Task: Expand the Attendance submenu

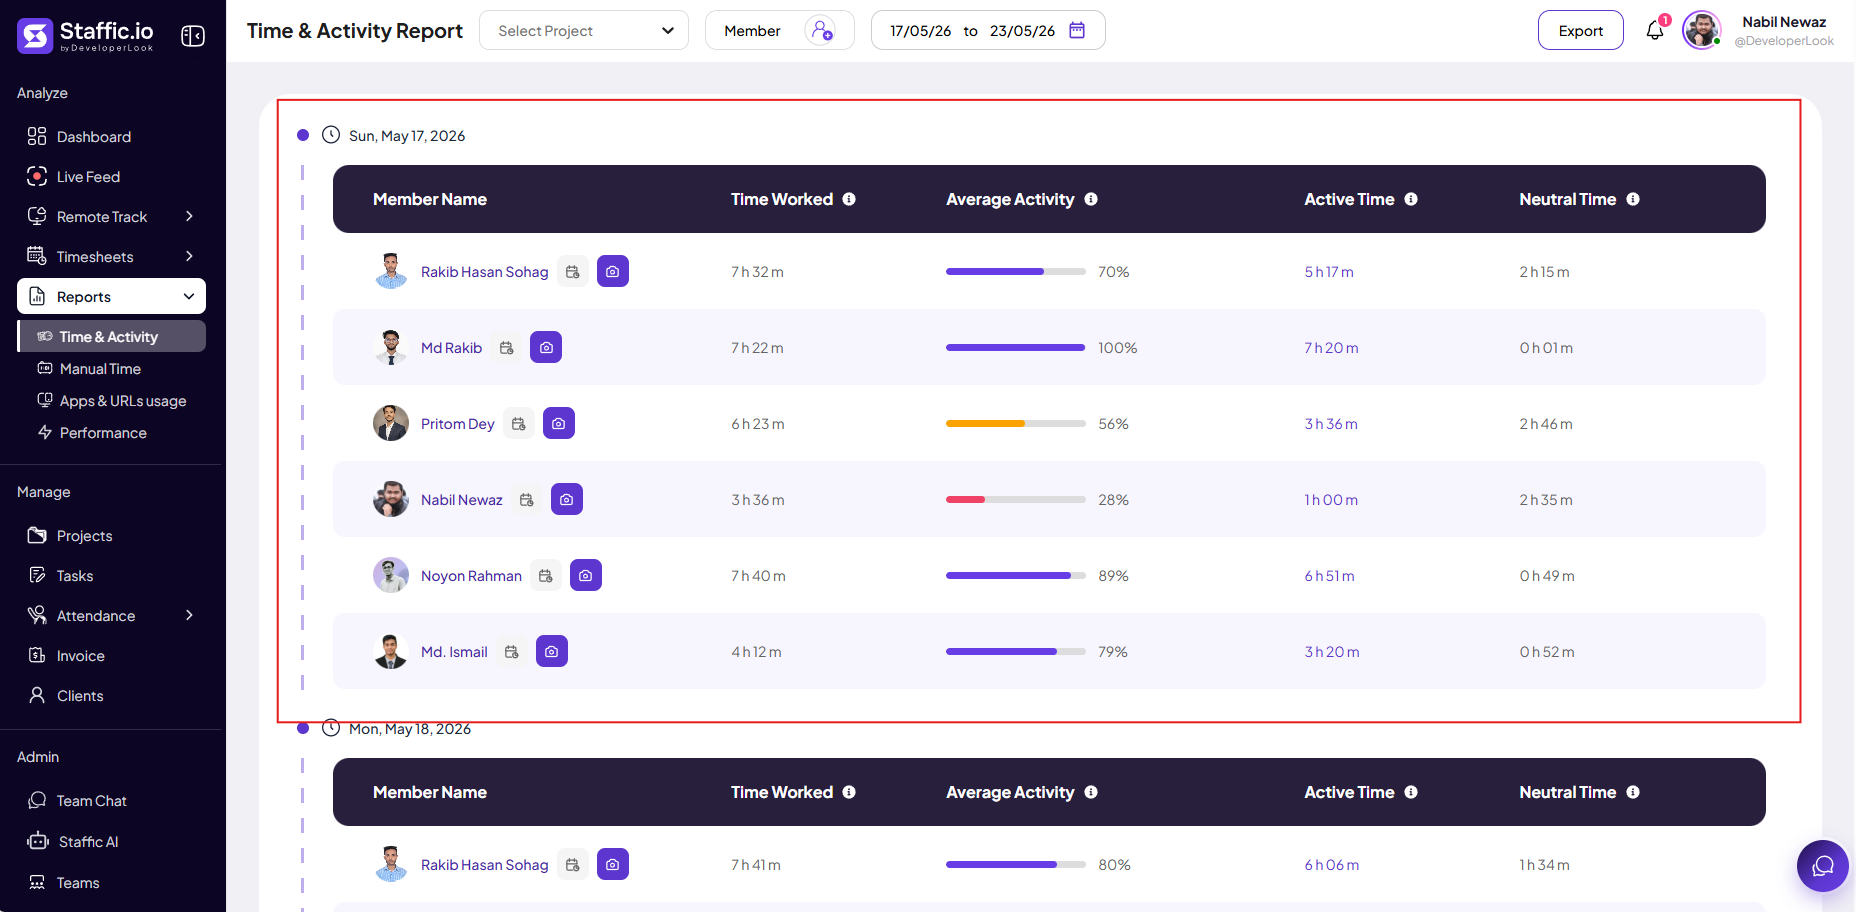Action: [189, 615]
